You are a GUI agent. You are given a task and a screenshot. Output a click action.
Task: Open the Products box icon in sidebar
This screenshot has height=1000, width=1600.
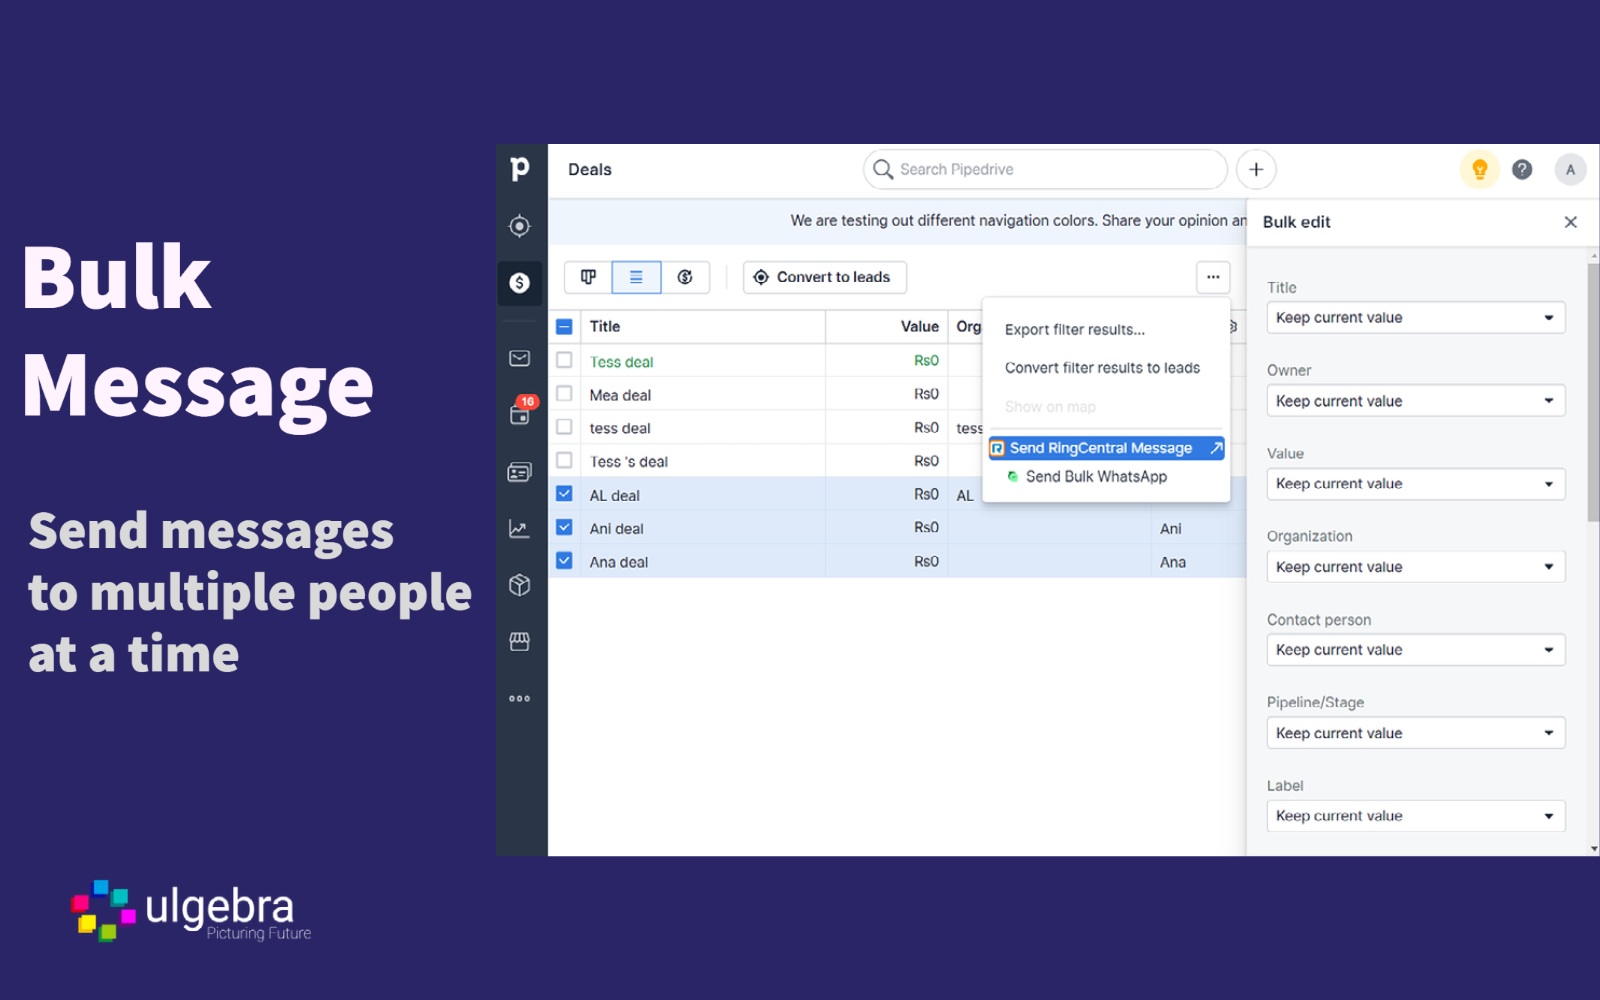coord(519,585)
